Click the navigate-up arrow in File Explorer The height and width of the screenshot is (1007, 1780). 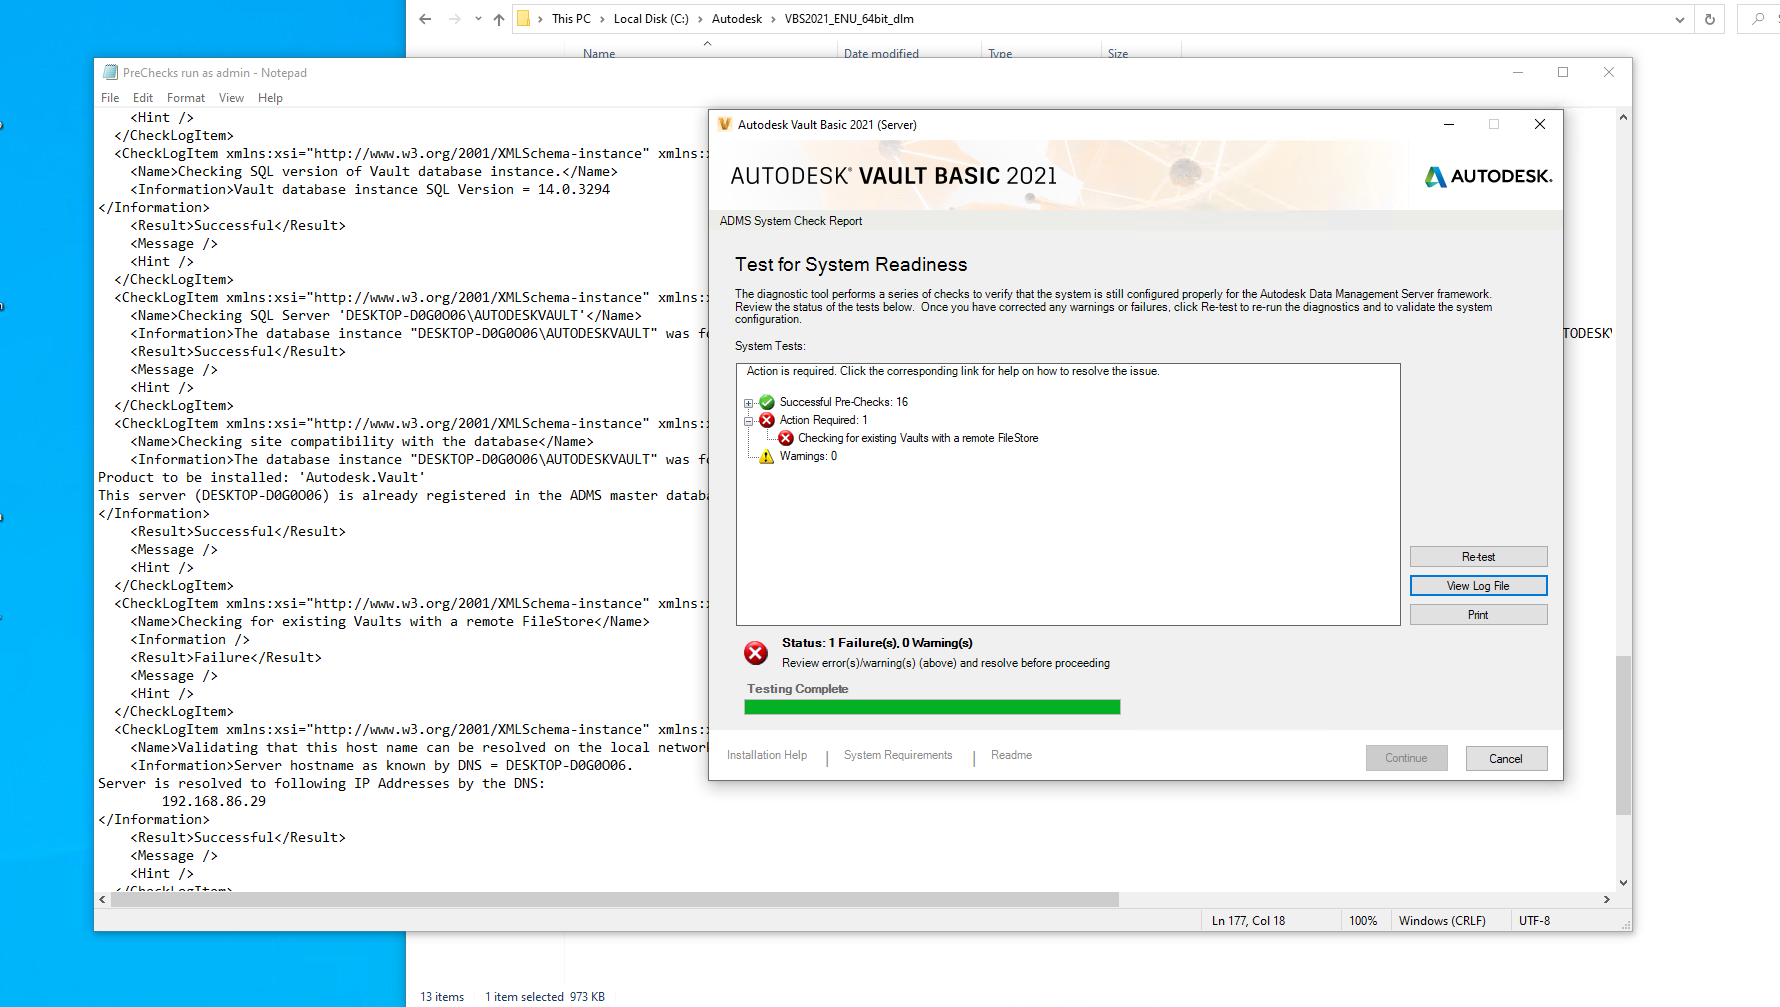[498, 19]
